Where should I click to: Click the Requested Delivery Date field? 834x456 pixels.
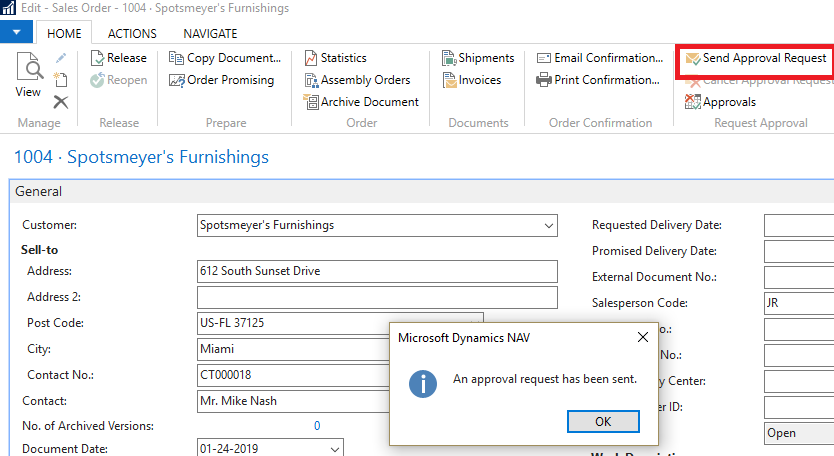pyautogui.click(x=799, y=226)
